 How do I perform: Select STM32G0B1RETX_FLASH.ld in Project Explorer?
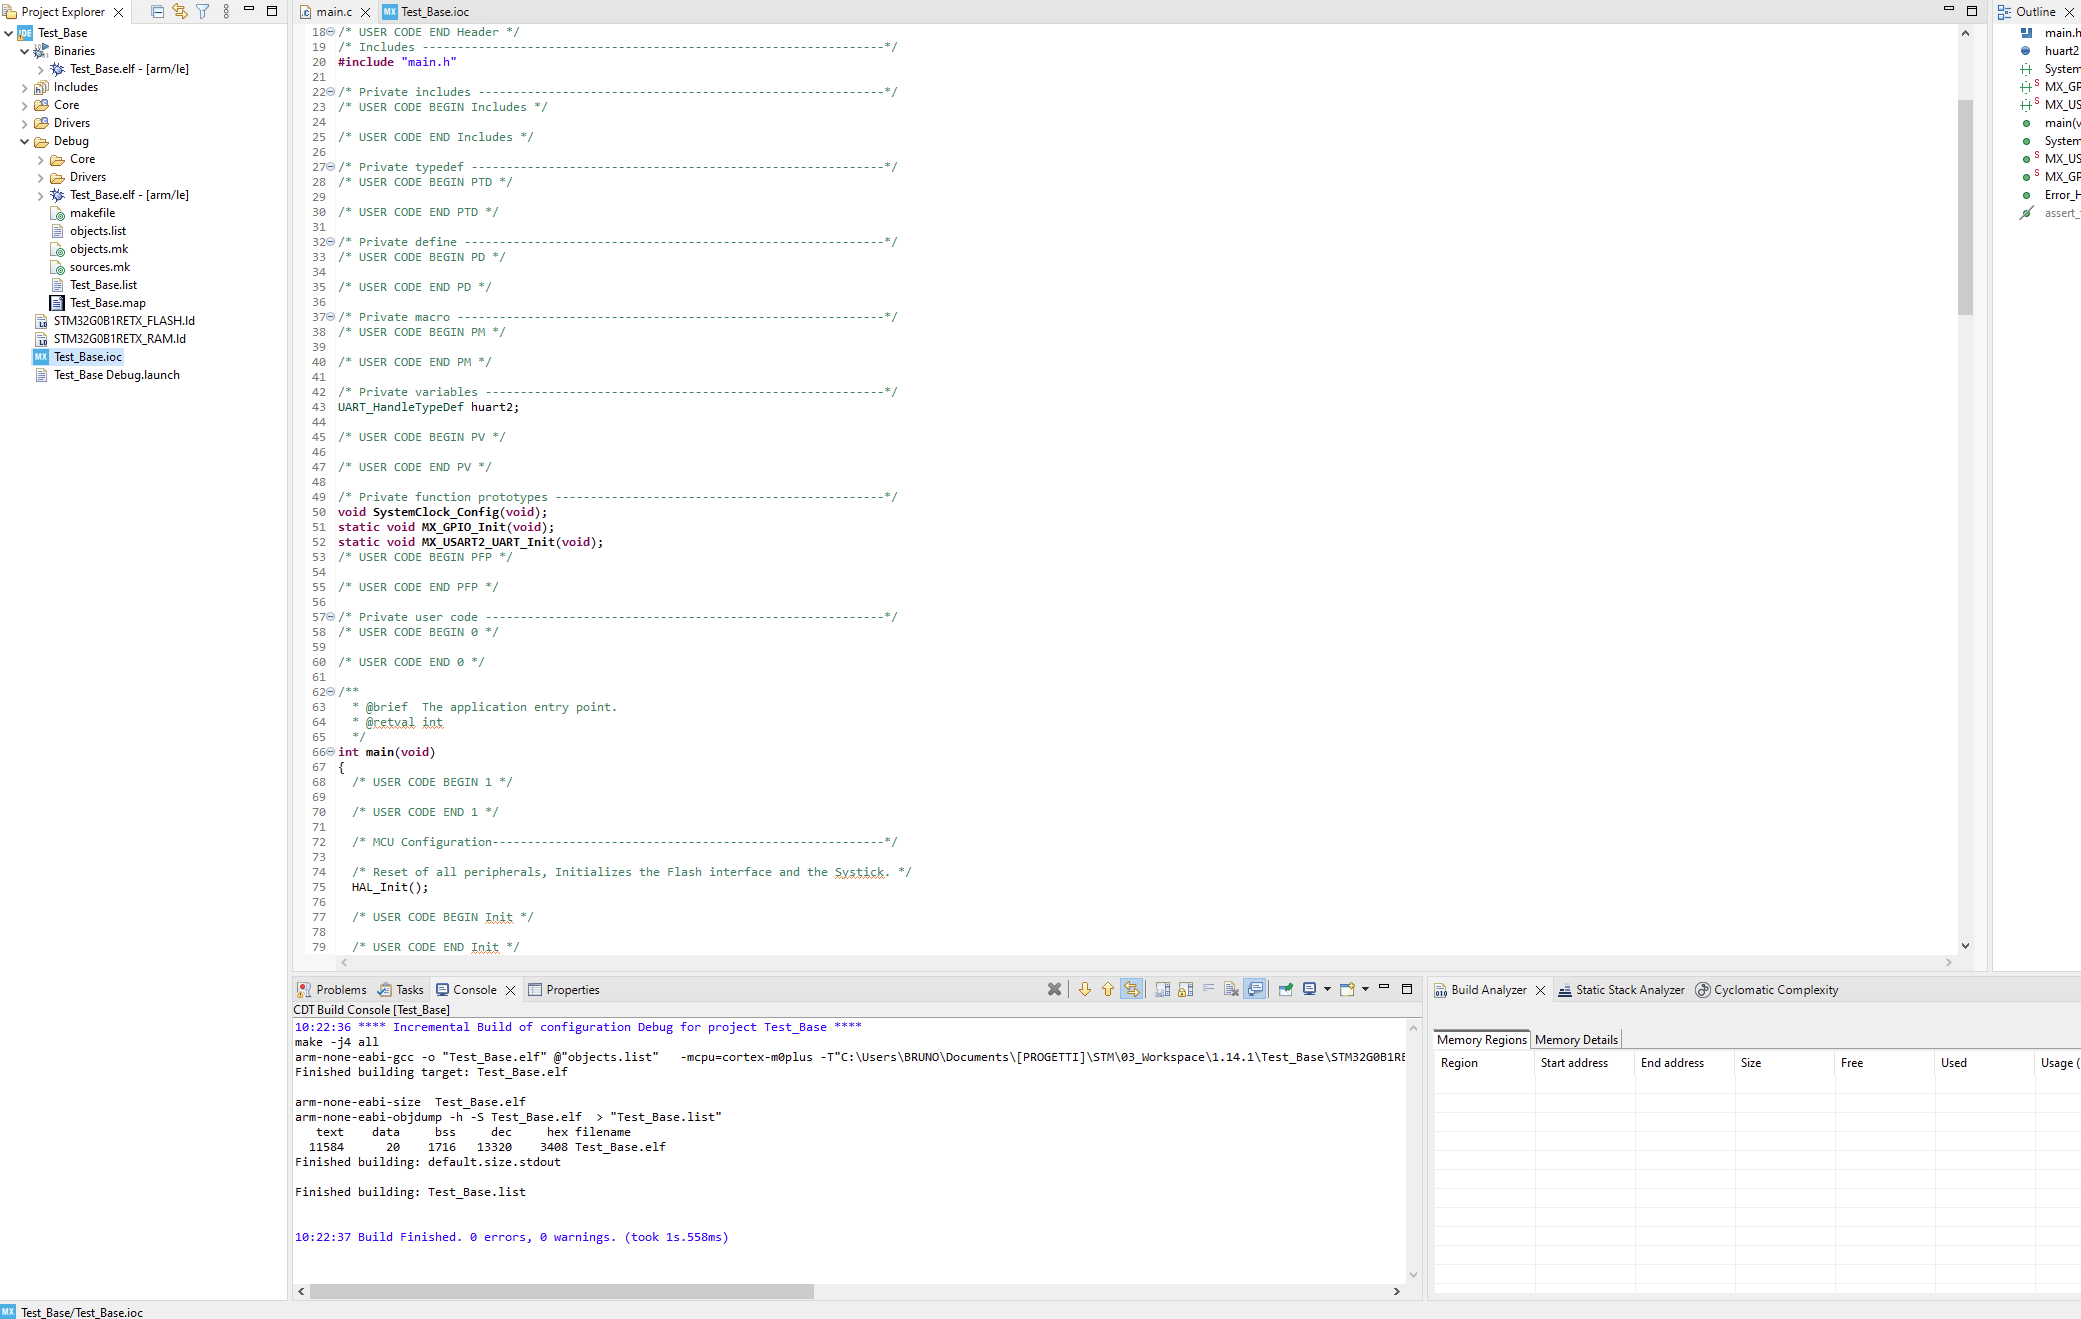pyautogui.click(x=124, y=321)
